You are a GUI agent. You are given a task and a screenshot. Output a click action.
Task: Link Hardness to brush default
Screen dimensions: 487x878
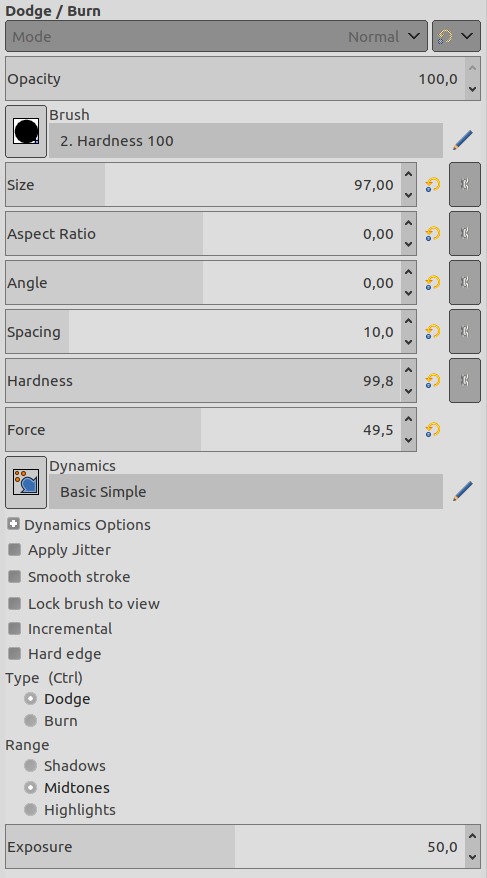pyautogui.click(x=465, y=381)
